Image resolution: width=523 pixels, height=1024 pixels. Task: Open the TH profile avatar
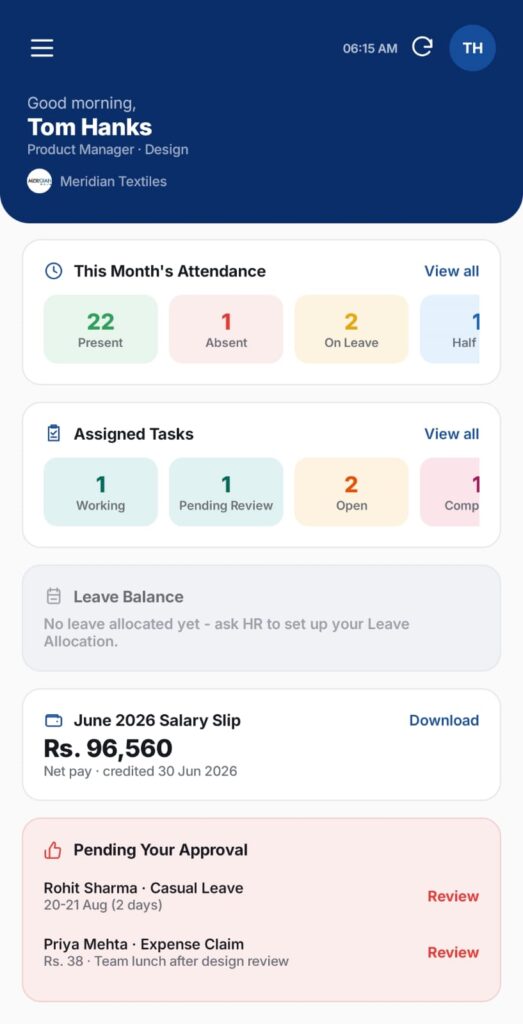tap(473, 48)
